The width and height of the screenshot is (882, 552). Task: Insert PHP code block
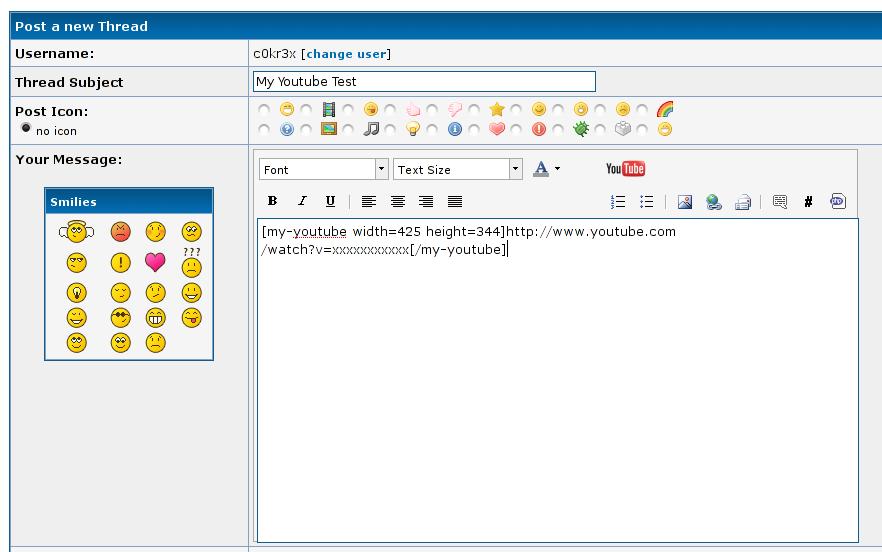838,201
